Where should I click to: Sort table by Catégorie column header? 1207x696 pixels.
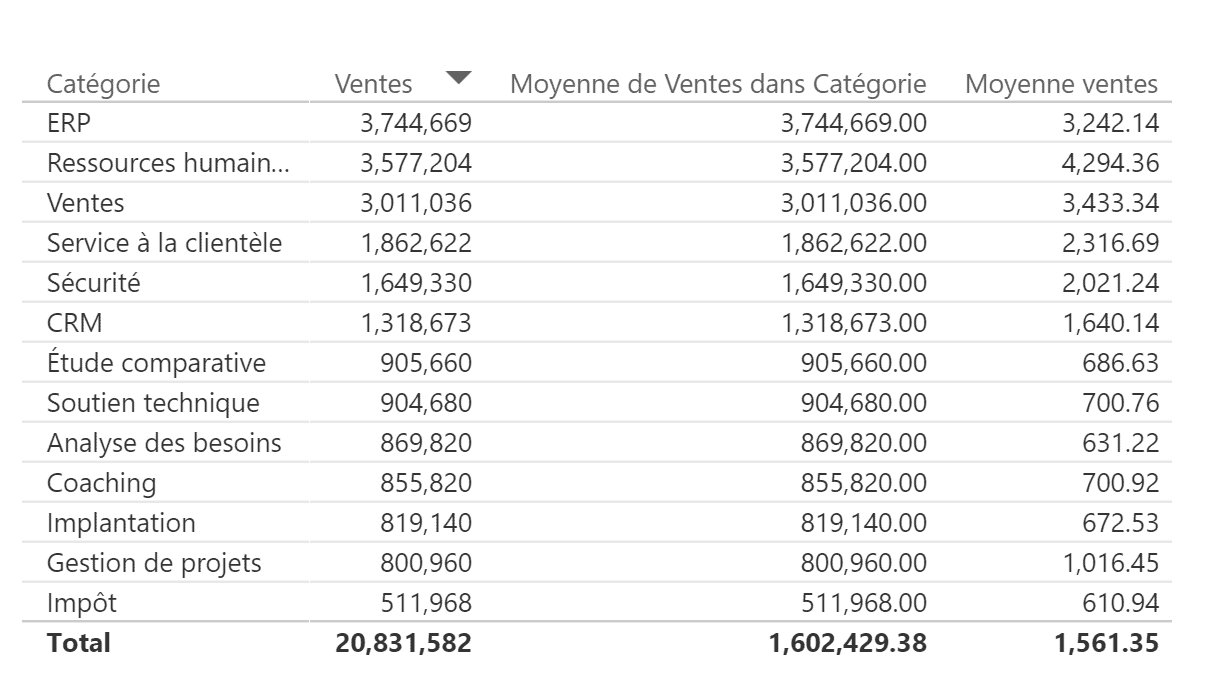[x=103, y=84]
